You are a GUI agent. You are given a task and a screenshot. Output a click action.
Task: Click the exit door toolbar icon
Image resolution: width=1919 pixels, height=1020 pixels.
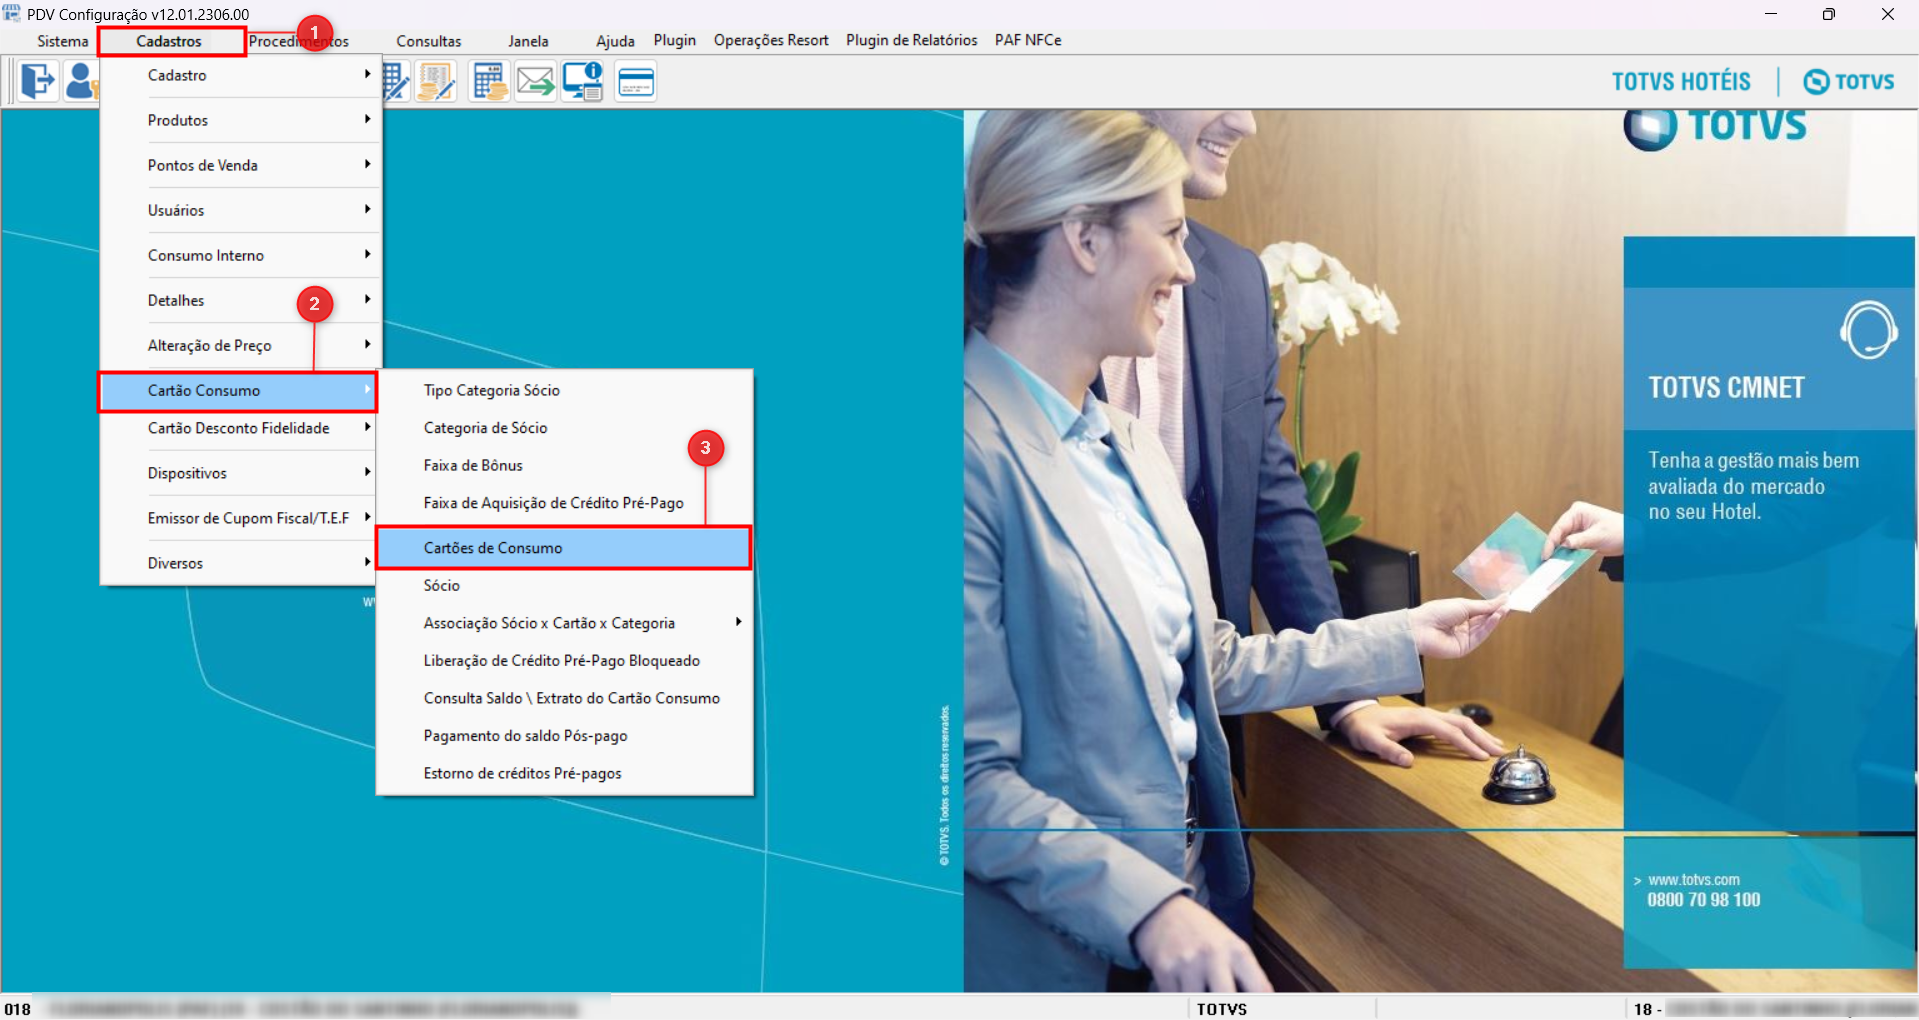coord(38,81)
